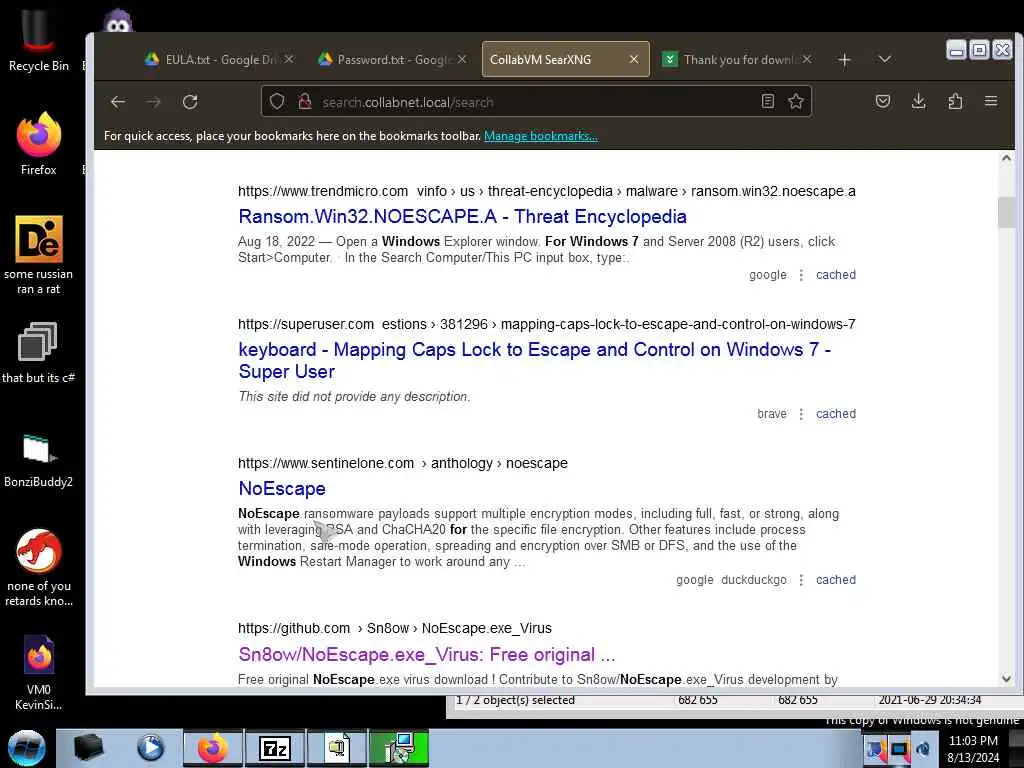Viewport: 1024px width, 768px height.
Task: Click the sentinelone.com result URL text
Action: [x=402, y=463]
